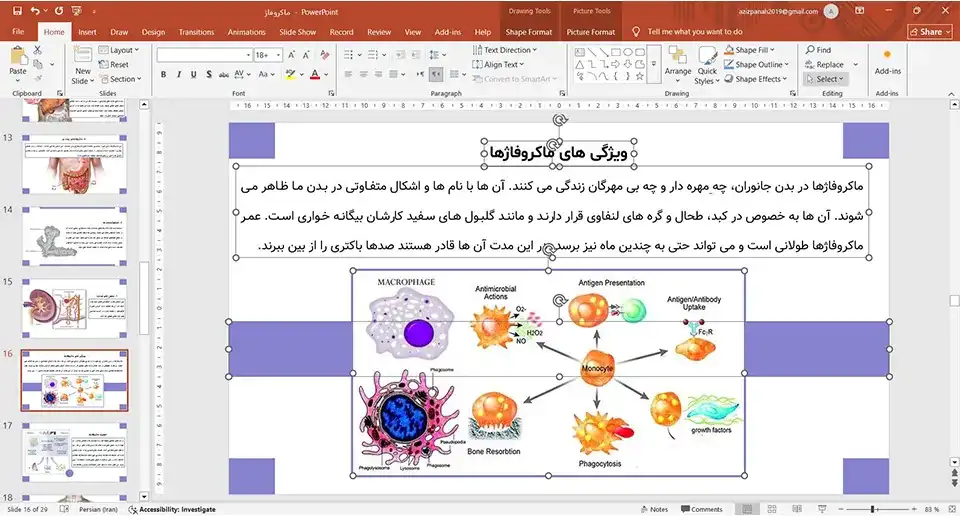This screenshot has height=516, width=960.
Task: Open the Transitions tab
Action: (196, 32)
